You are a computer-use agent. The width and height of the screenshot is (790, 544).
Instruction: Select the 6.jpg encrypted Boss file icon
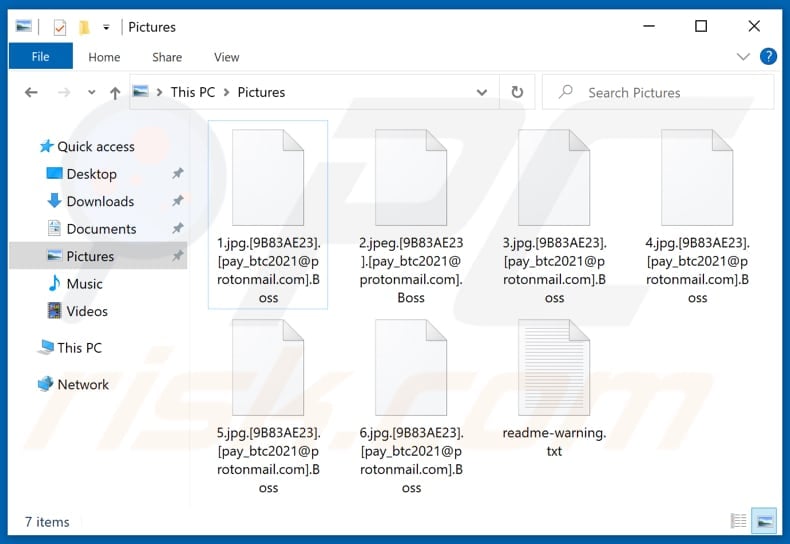pos(411,367)
